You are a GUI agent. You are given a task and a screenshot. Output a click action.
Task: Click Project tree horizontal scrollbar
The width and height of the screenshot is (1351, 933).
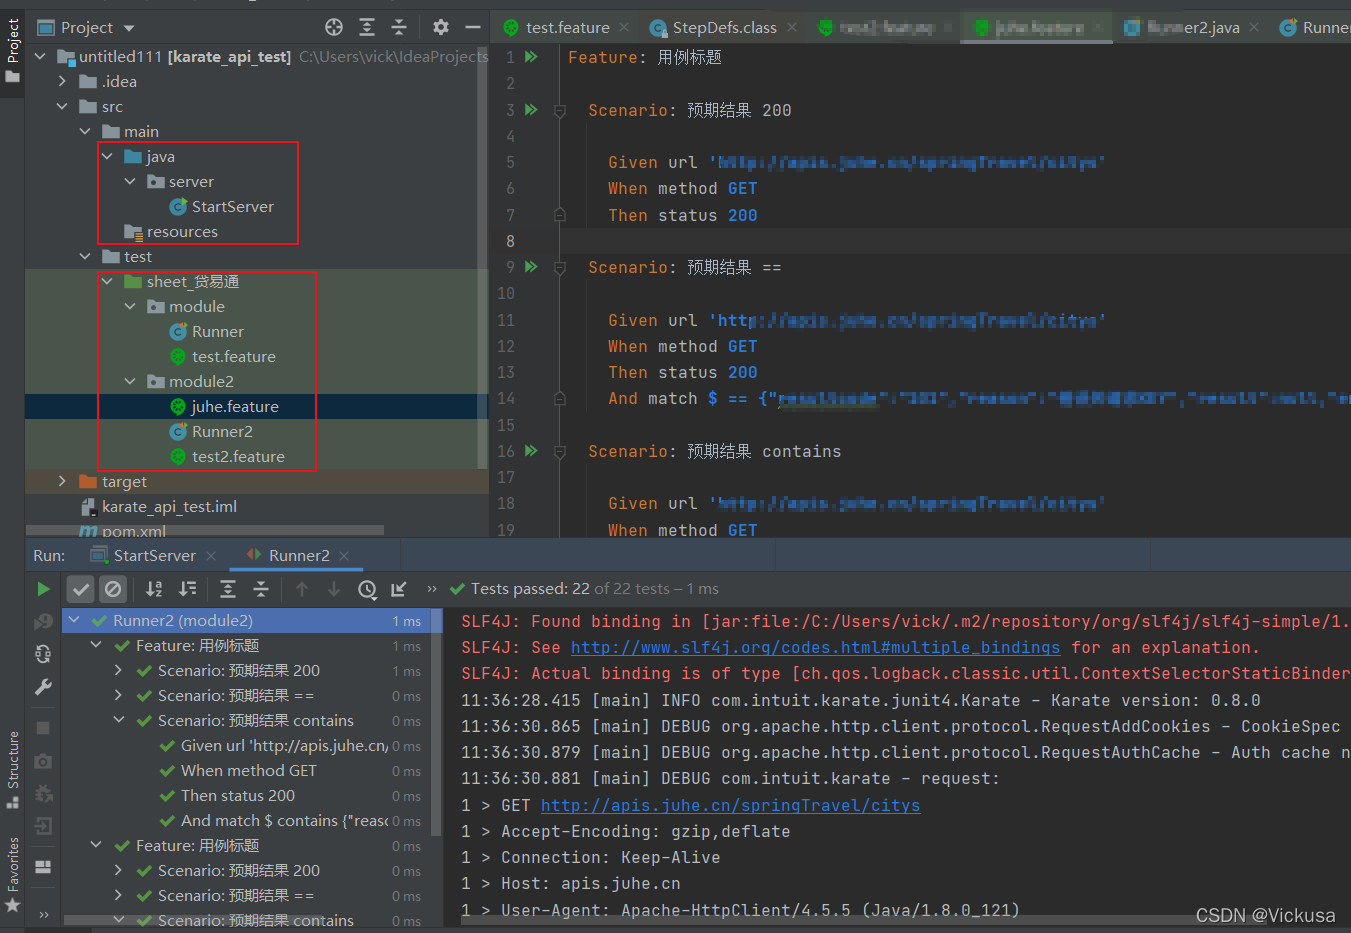pyautogui.click(x=205, y=530)
